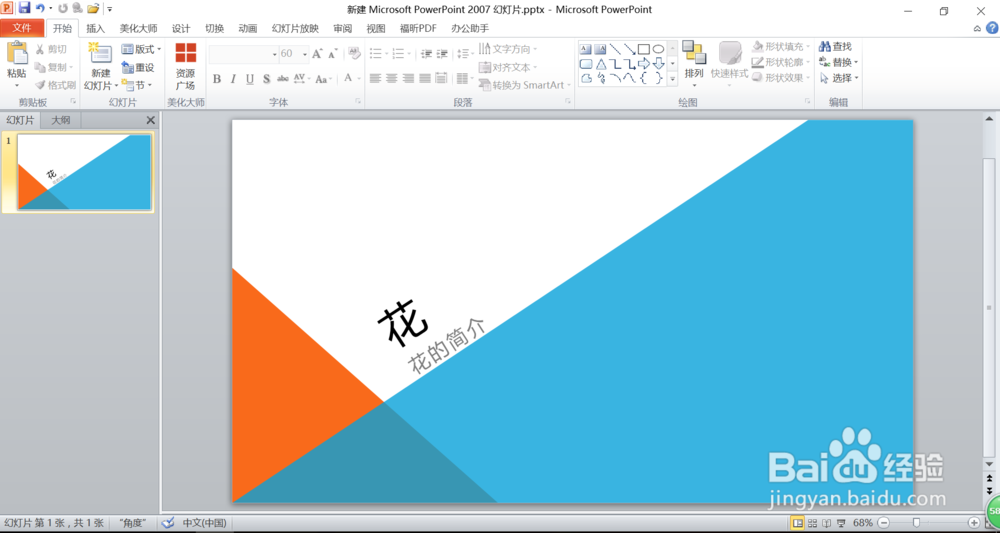Open the 幻灯片放映 slideshow tab
The height and width of the screenshot is (533, 1000).
(295, 28)
